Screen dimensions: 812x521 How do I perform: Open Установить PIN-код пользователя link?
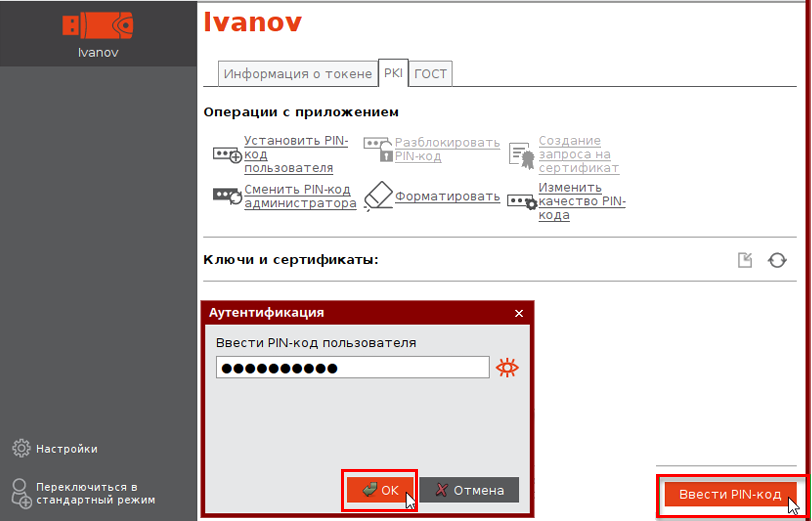point(295,154)
